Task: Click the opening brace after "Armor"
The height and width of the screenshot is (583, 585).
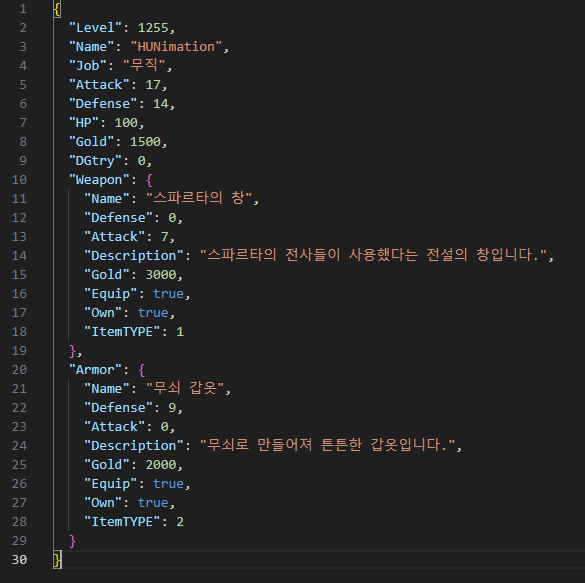Action: pyautogui.click(x=141, y=370)
